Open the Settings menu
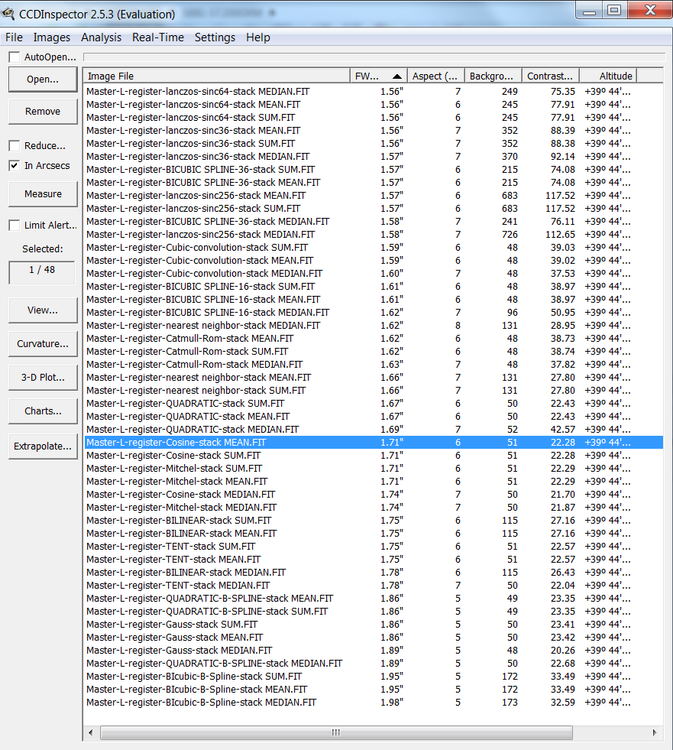 point(215,37)
